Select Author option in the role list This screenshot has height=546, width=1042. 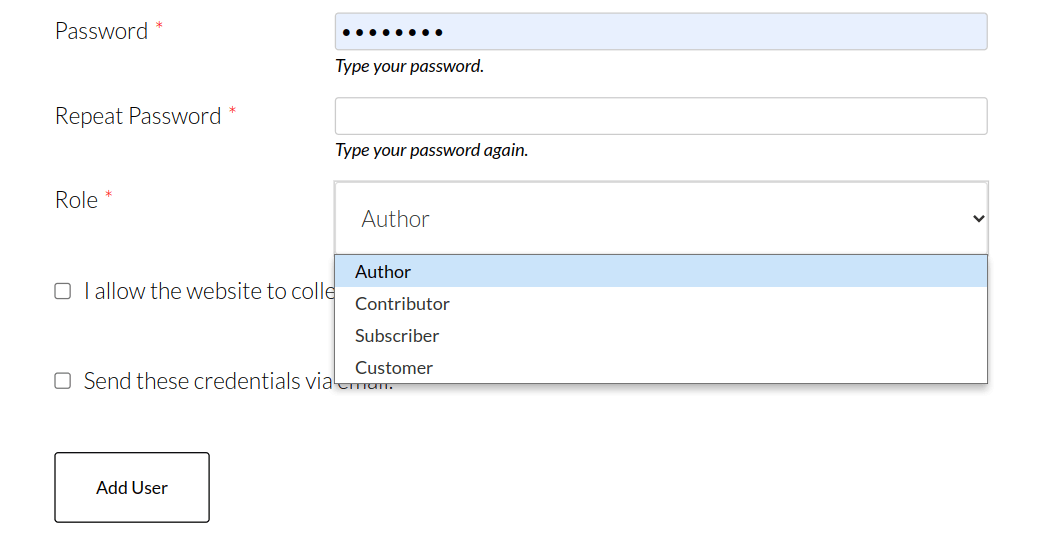click(x=661, y=272)
